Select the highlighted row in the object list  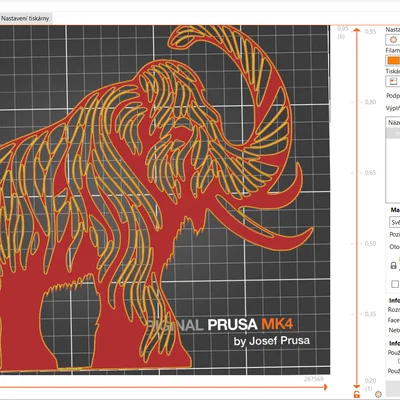pyautogui.click(x=393, y=133)
